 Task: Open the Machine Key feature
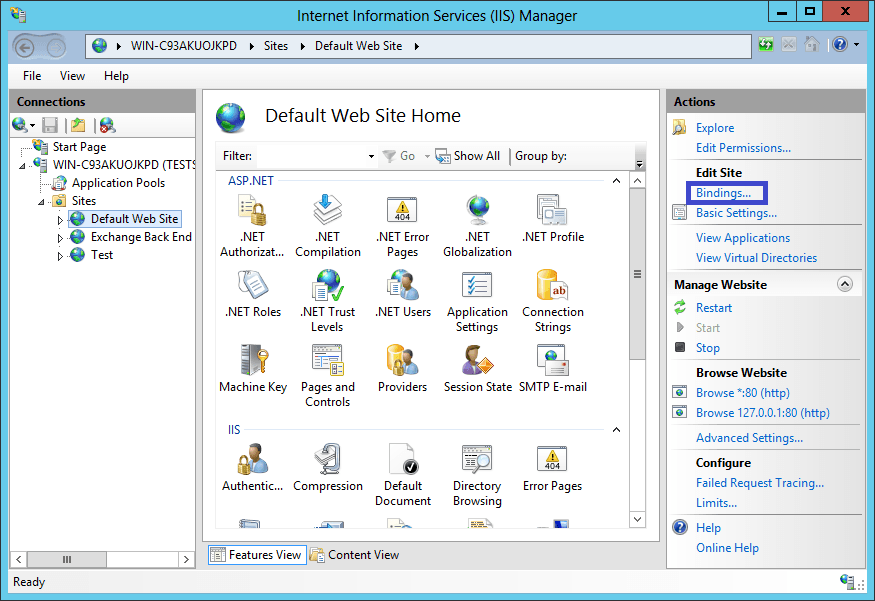[x=253, y=368]
